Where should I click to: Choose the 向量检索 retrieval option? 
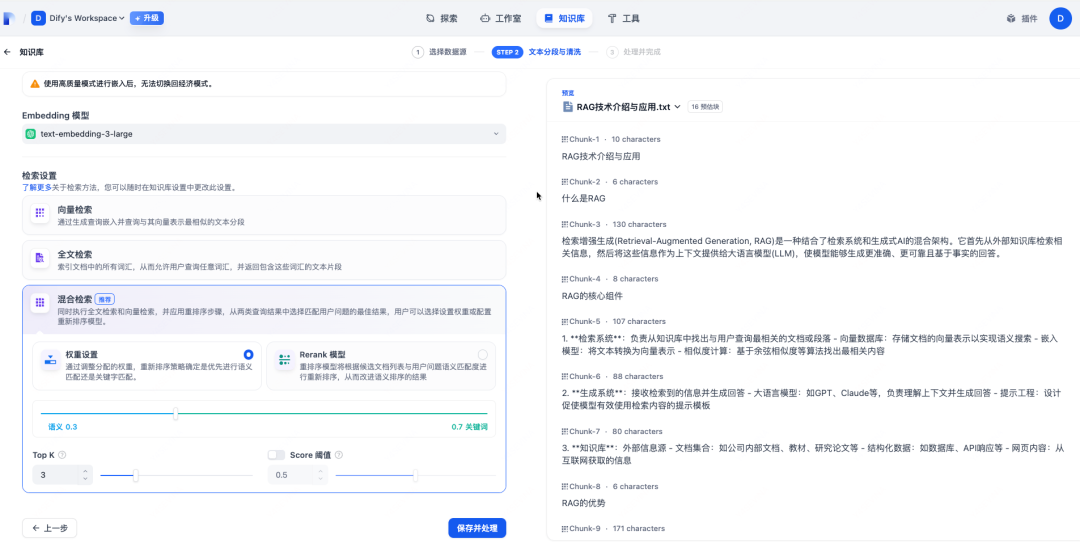coord(264,215)
